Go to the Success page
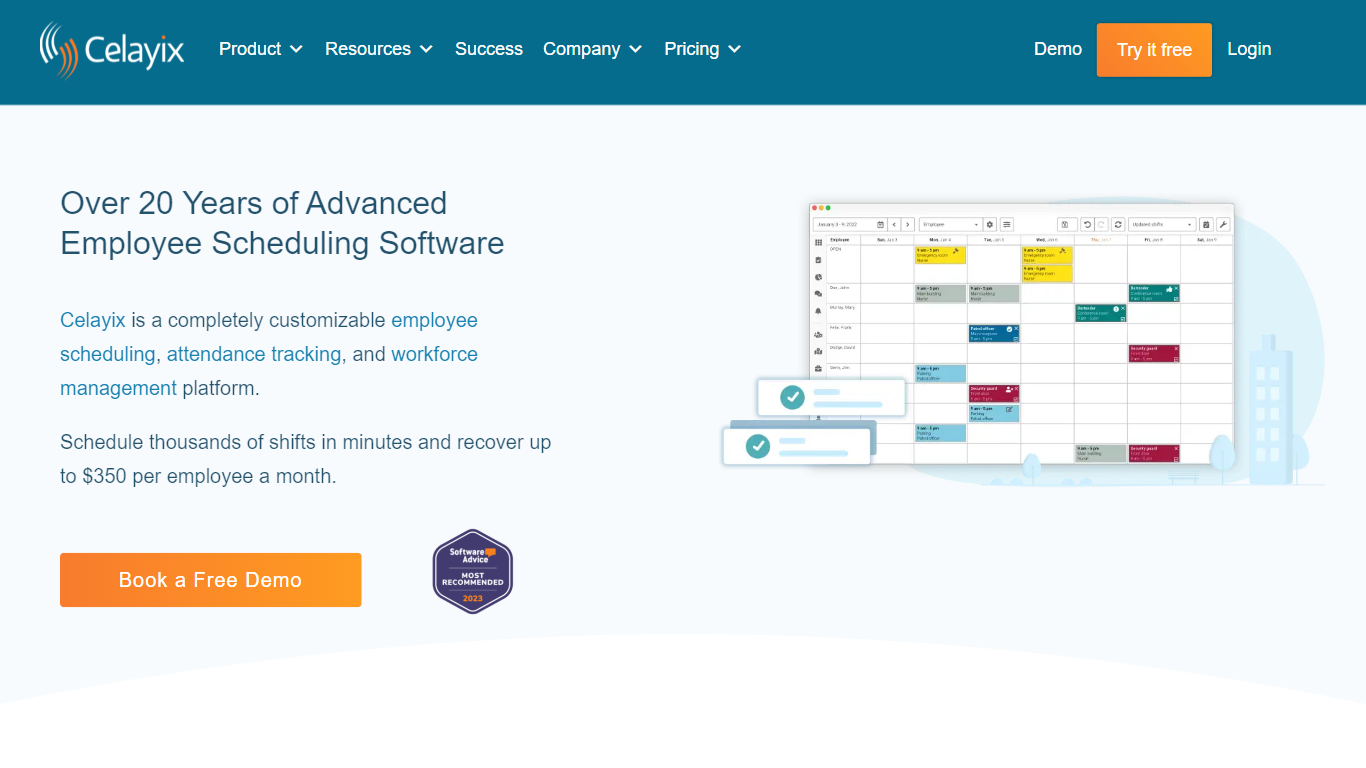This screenshot has width=1366, height=768. (x=488, y=49)
